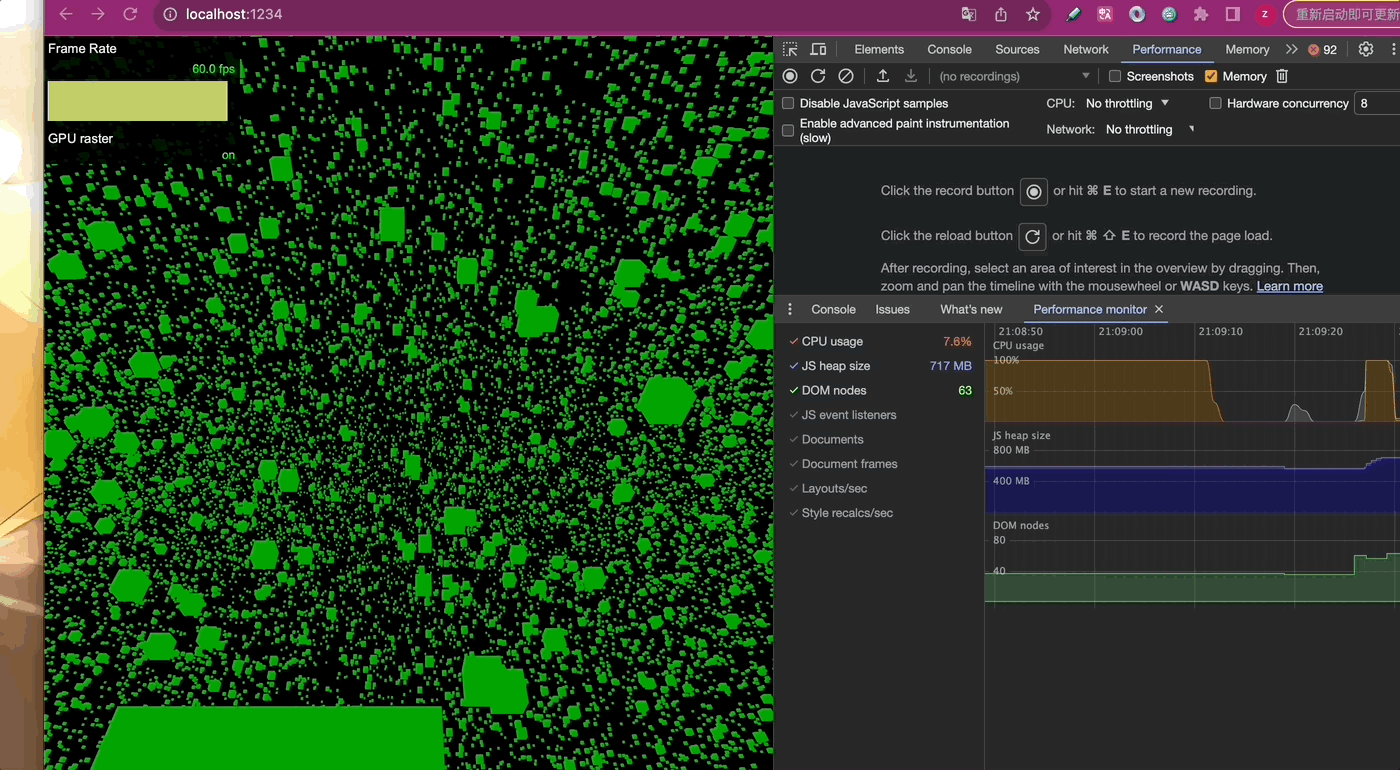The image size is (1400, 770).
Task: Open the blue ring extension icon
Action: [1137, 14]
